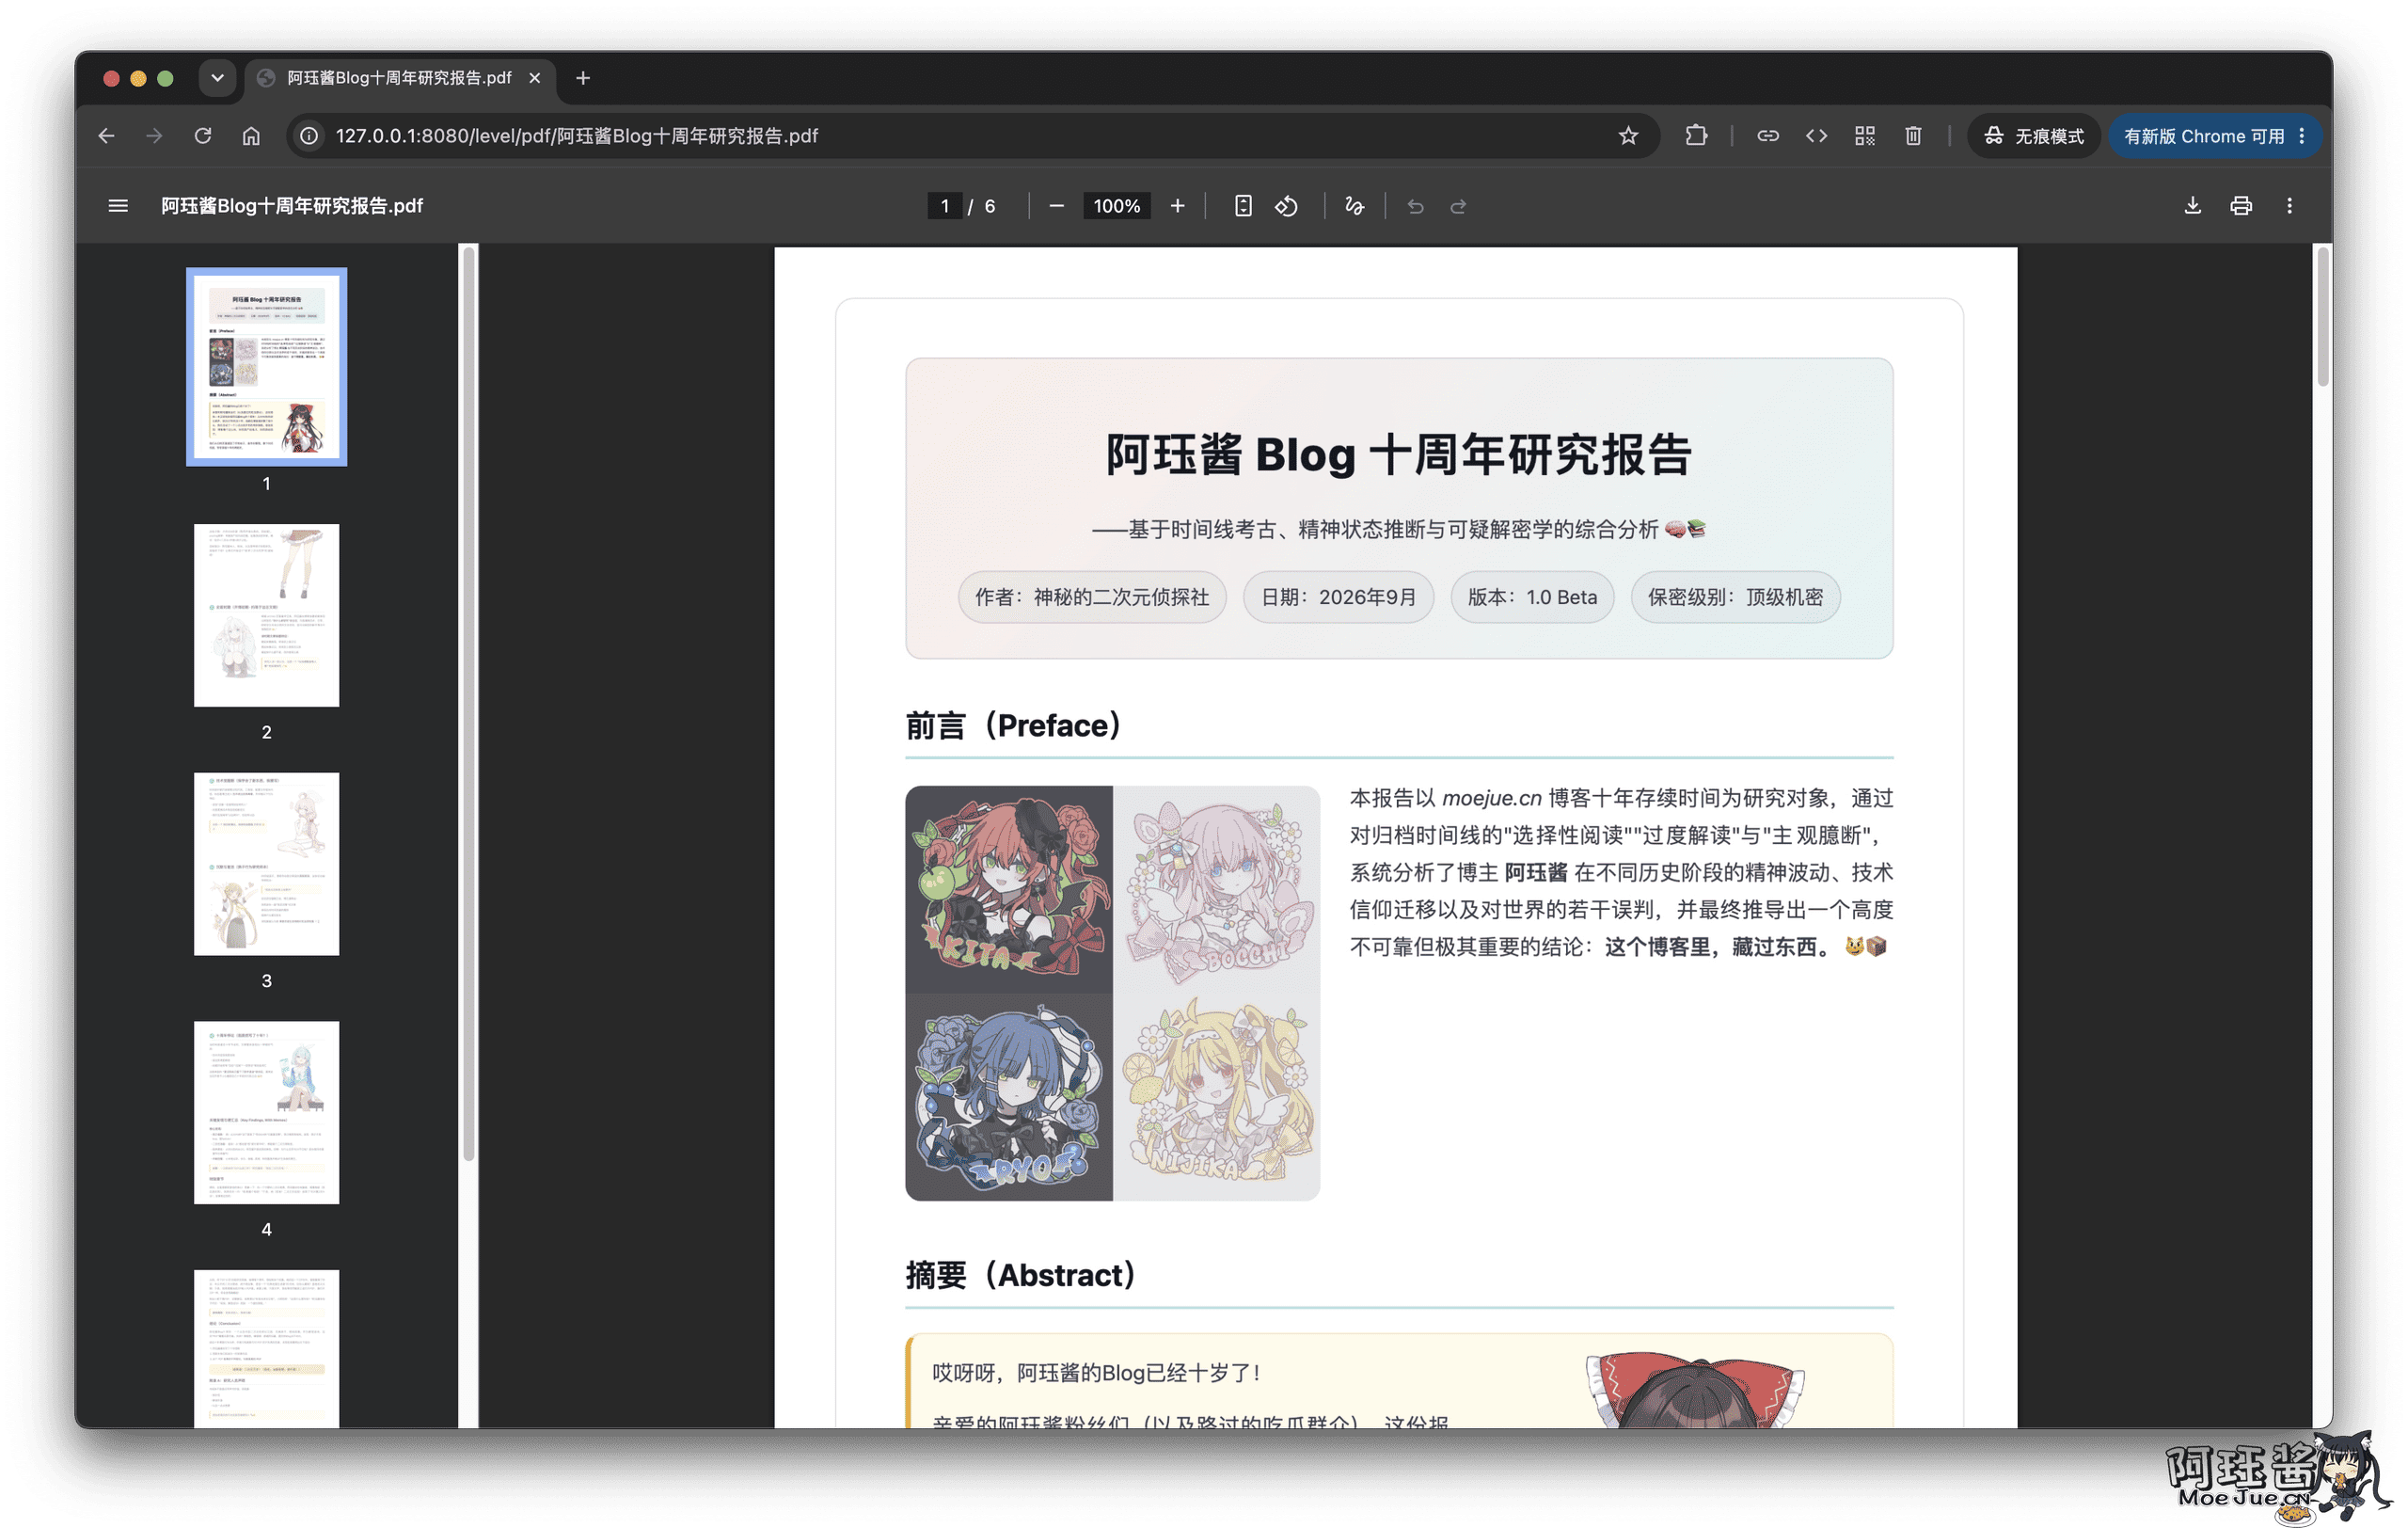Close the 阿珏酱Blog十周年研究报告.pdf tab

click(535, 78)
